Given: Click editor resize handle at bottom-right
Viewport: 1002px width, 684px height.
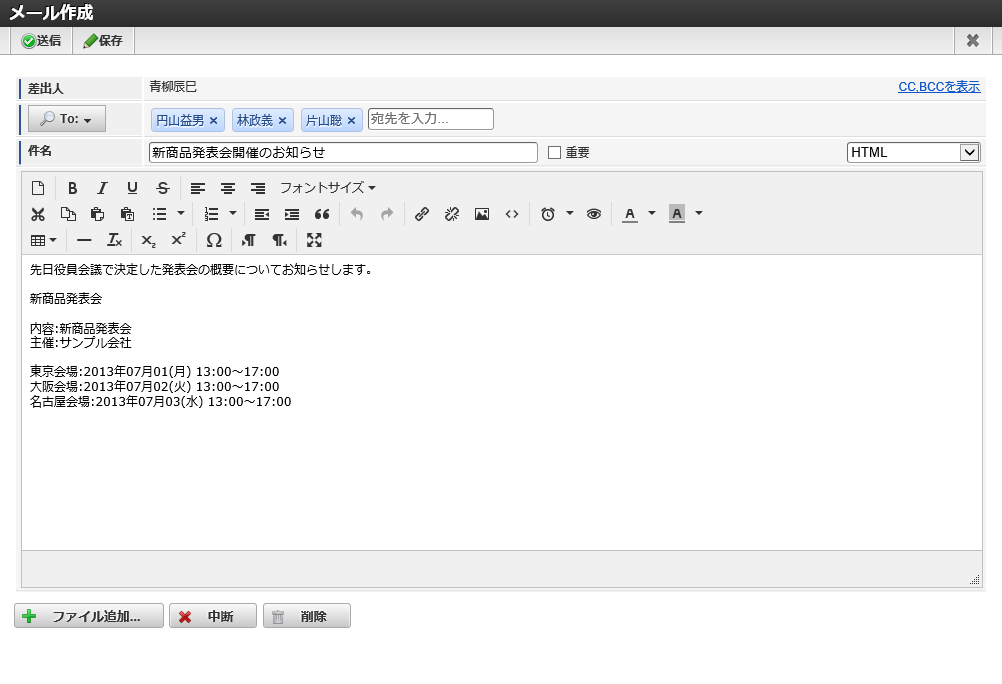Looking at the screenshot, I should click(x=975, y=580).
